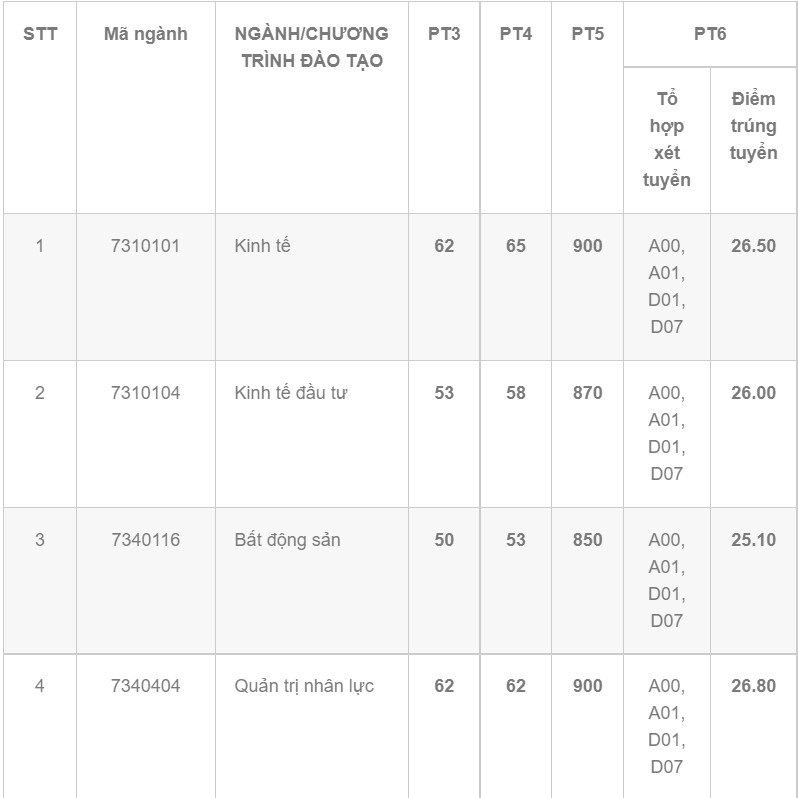
Task: Click the Kinh tế program name cell
Action: [x=263, y=246]
